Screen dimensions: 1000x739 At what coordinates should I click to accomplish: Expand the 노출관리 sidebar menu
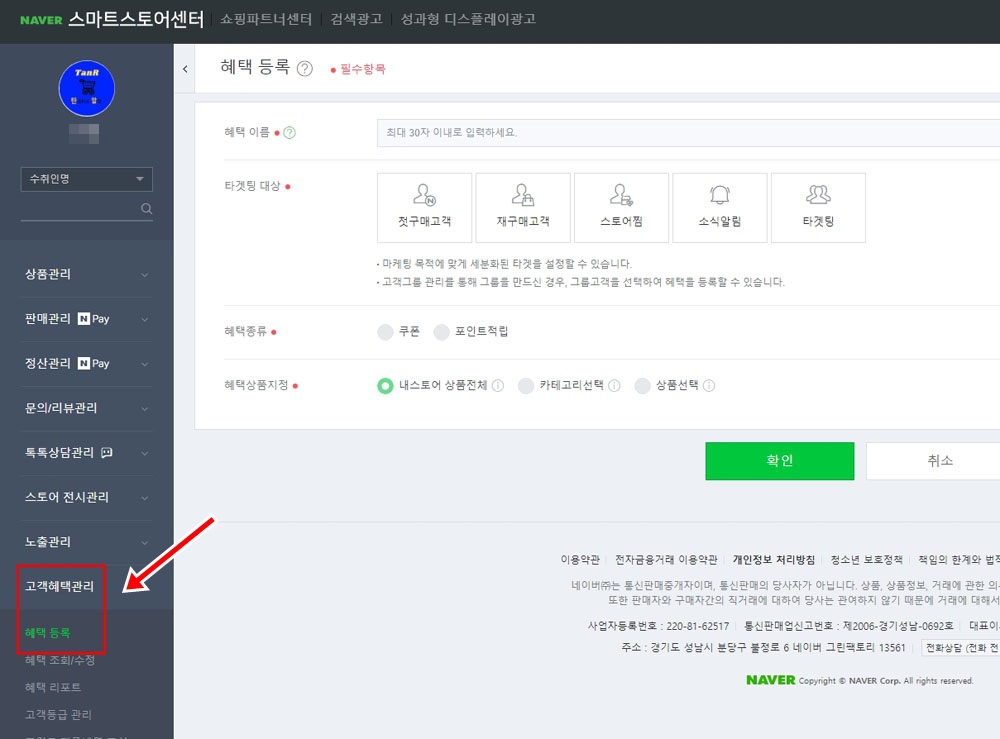click(87, 542)
